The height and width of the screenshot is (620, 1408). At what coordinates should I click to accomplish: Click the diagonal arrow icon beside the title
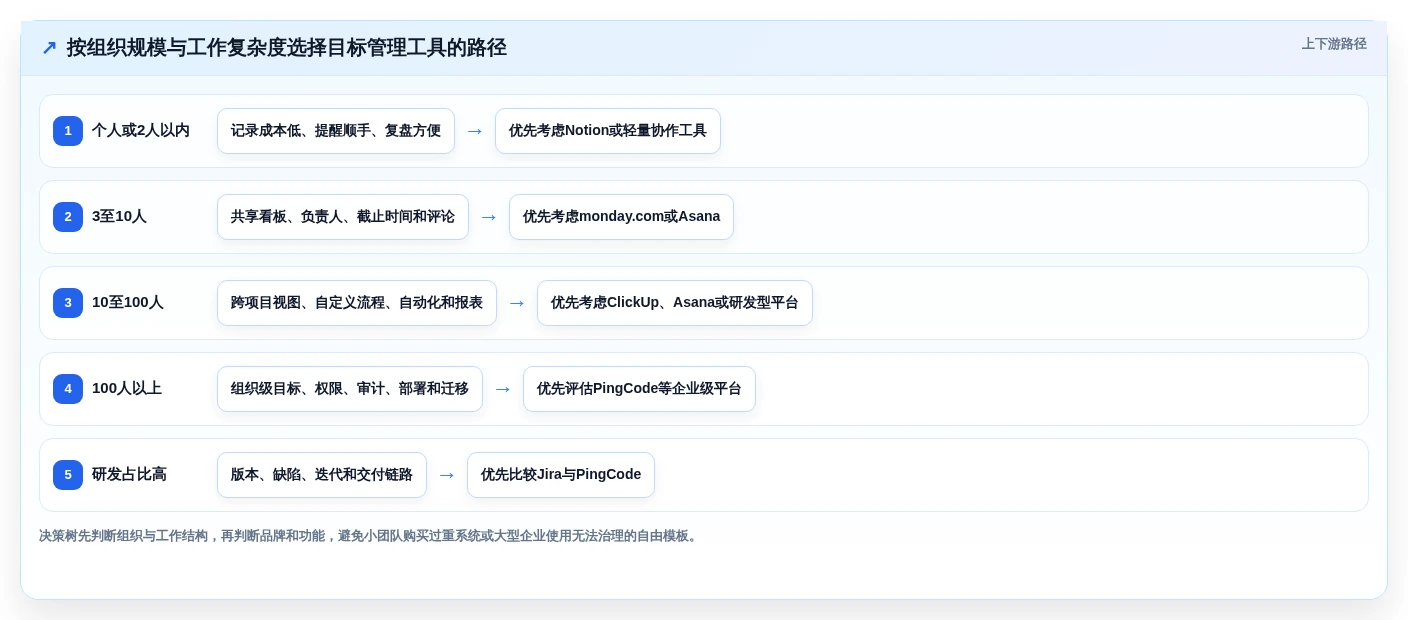click(49, 48)
